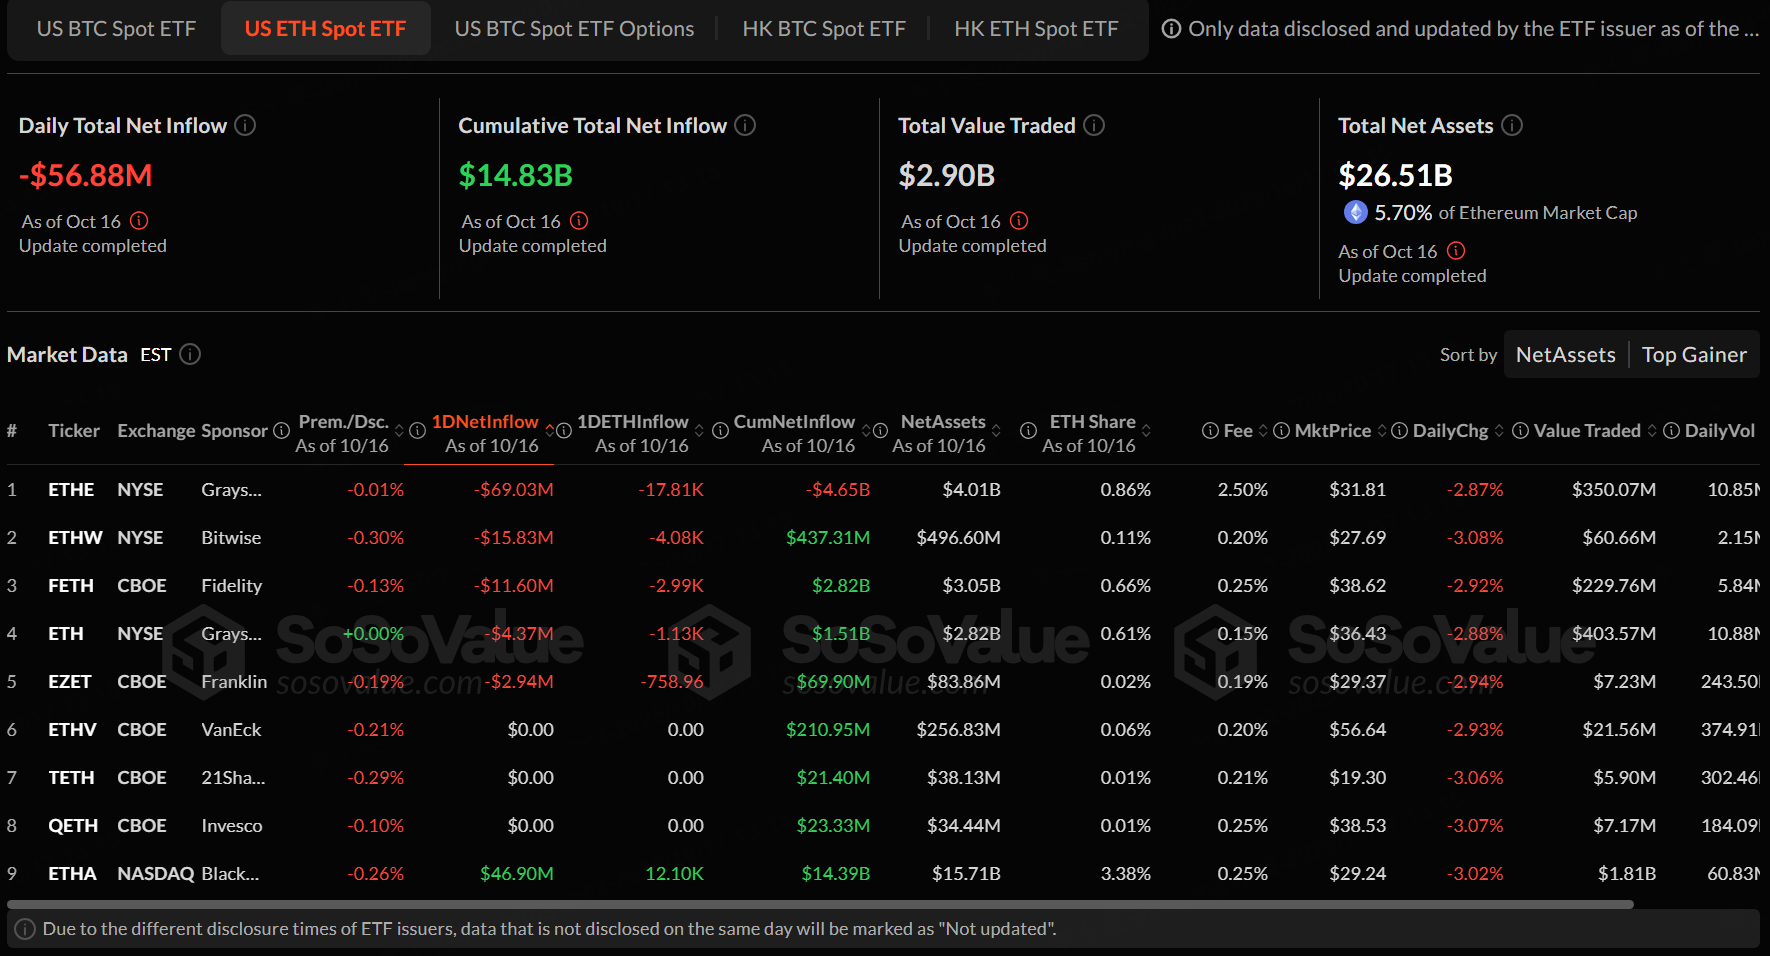The height and width of the screenshot is (956, 1770).
Task: View the Total Net Assets info tooltip icon
Action: pyautogui.click(x=1512, y=125)
